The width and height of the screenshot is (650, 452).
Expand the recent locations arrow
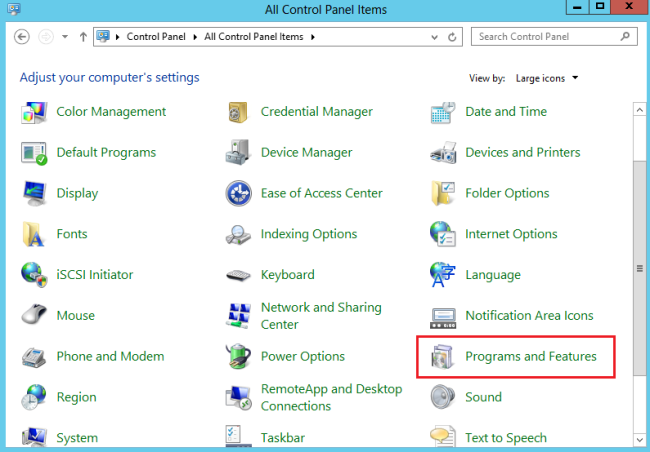(65, 37)
